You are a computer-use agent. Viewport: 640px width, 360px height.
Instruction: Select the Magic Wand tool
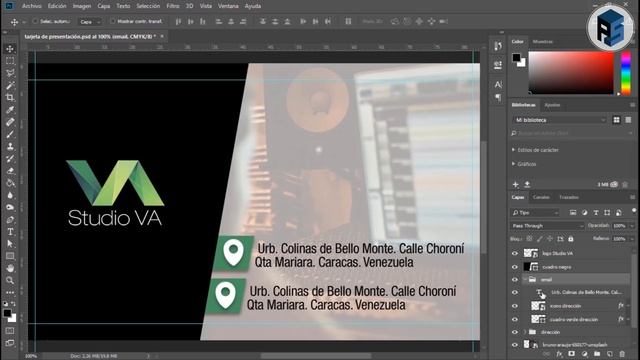[10, 85]
